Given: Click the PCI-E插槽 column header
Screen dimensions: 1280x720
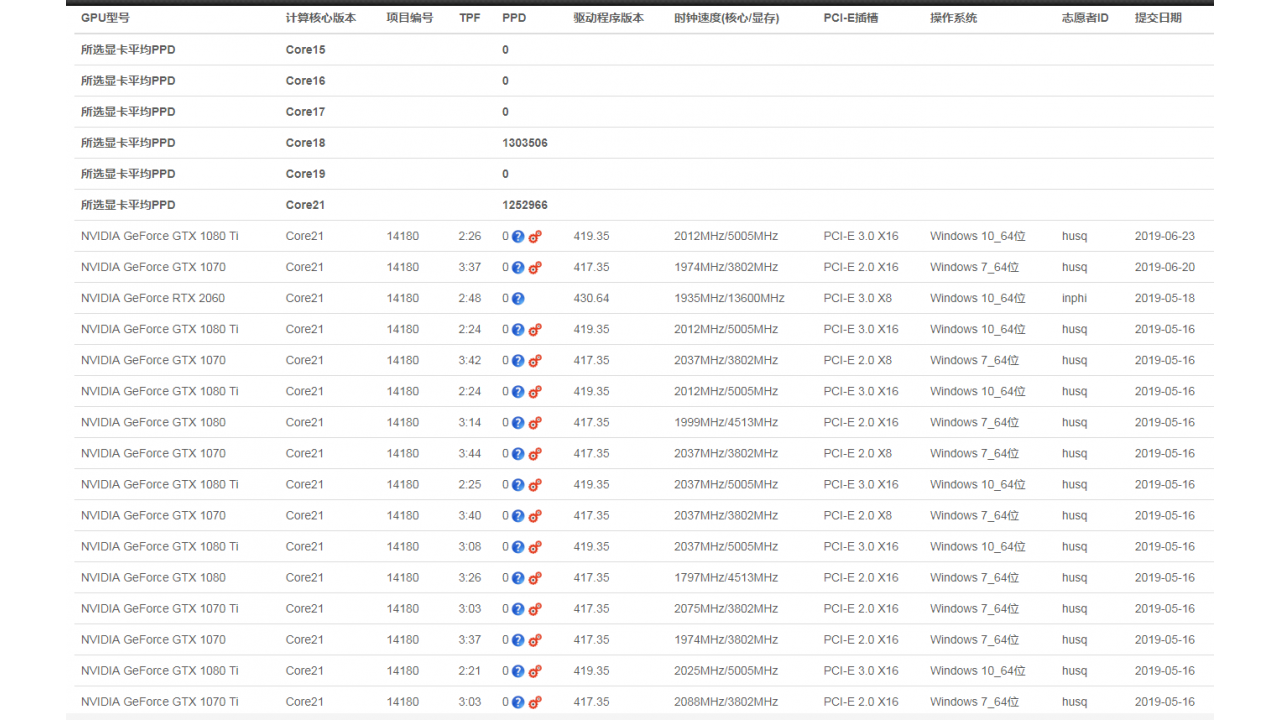Looking at the screenshot, I should (x=851, y=18).
